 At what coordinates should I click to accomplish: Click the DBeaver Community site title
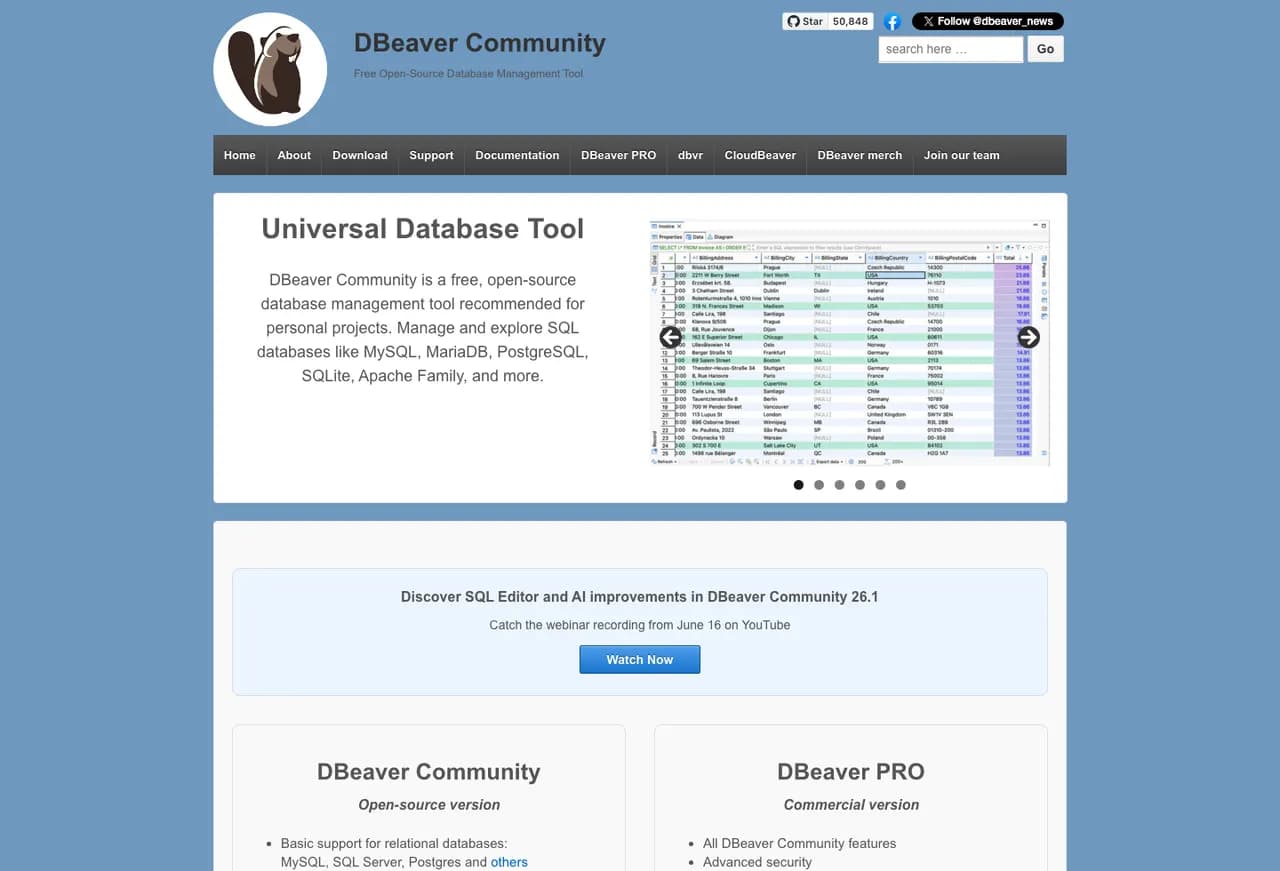(480, 43)
